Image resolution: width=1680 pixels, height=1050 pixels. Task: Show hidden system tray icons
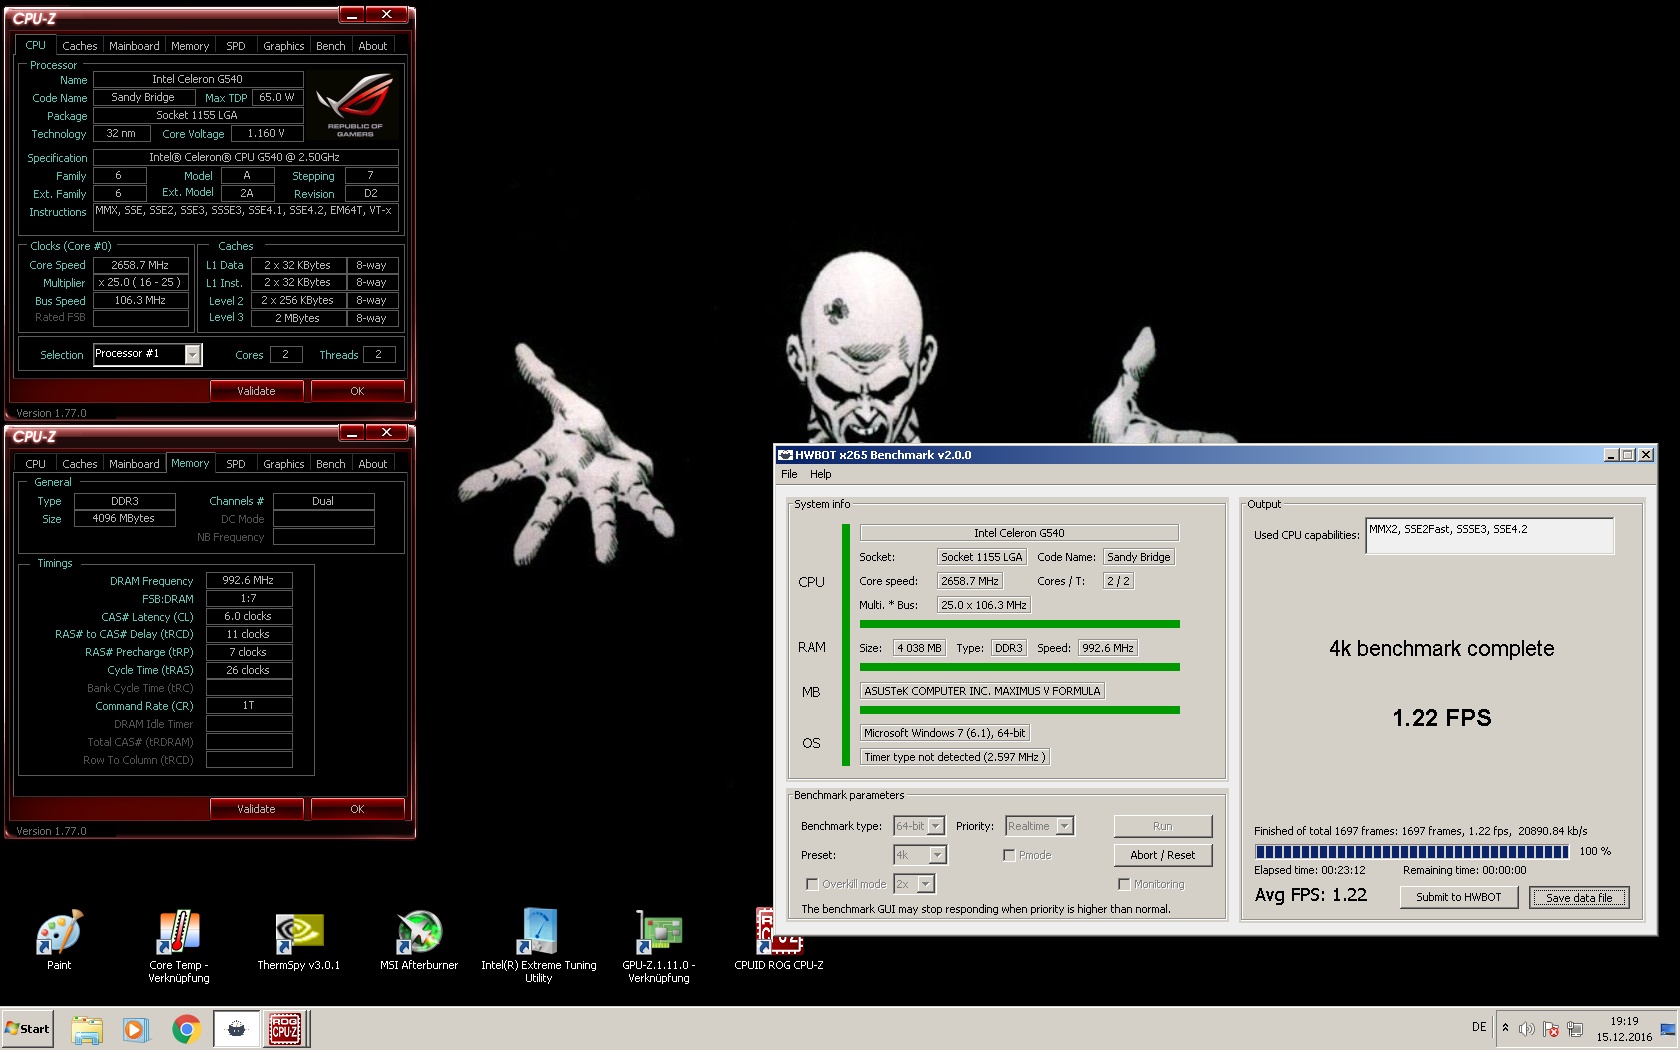[x=1505, y=1028]
